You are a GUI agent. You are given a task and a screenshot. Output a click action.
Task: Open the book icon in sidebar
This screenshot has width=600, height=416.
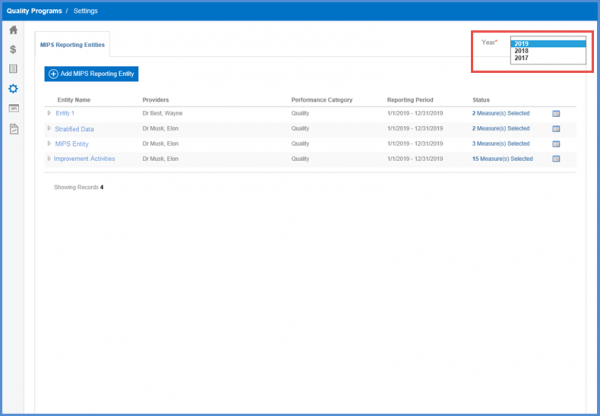(x=13, y=69)
